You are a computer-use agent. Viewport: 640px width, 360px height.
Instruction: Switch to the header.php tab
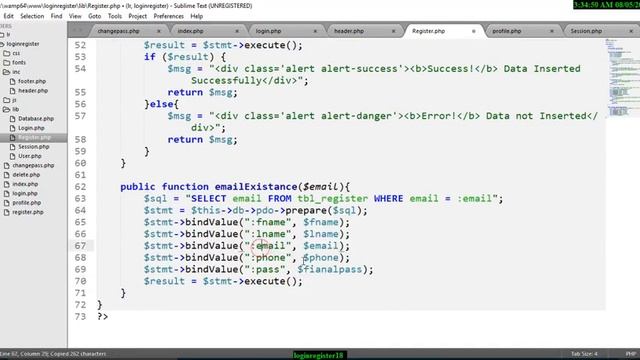click(349, 31)
